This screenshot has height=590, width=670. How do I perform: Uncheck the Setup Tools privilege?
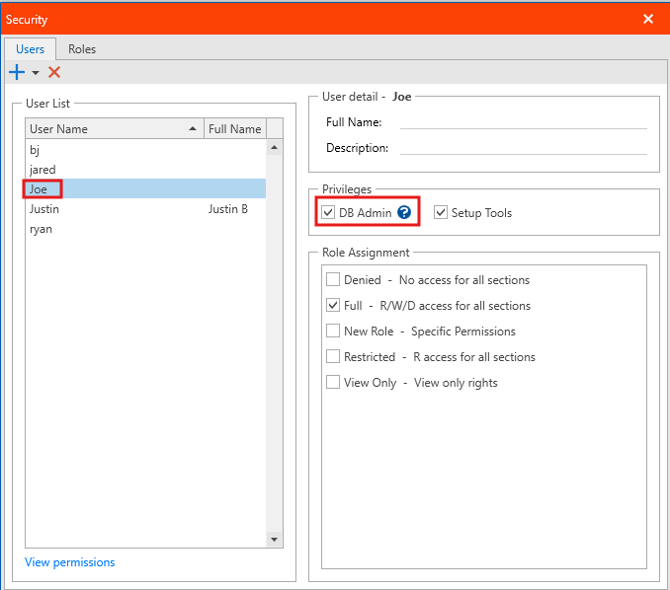441,212
